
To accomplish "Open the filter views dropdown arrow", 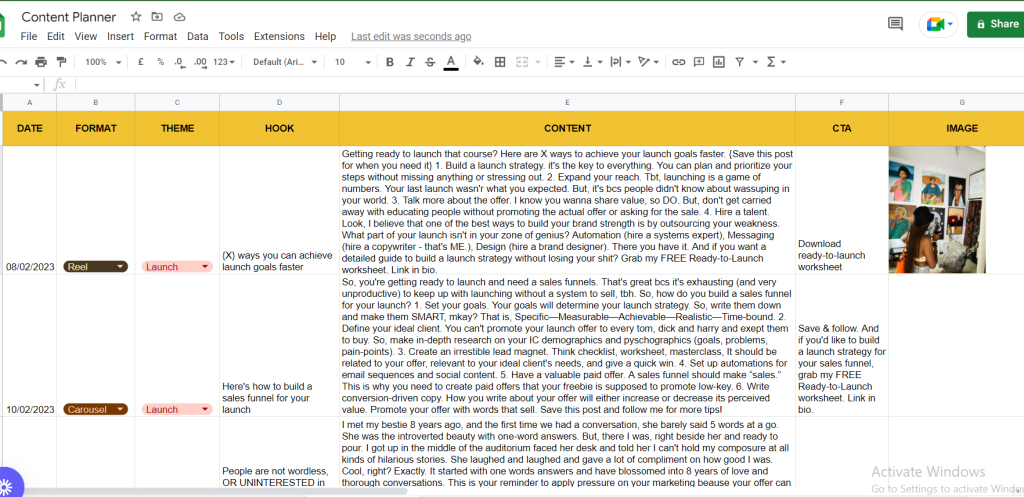I will (756, 62).
